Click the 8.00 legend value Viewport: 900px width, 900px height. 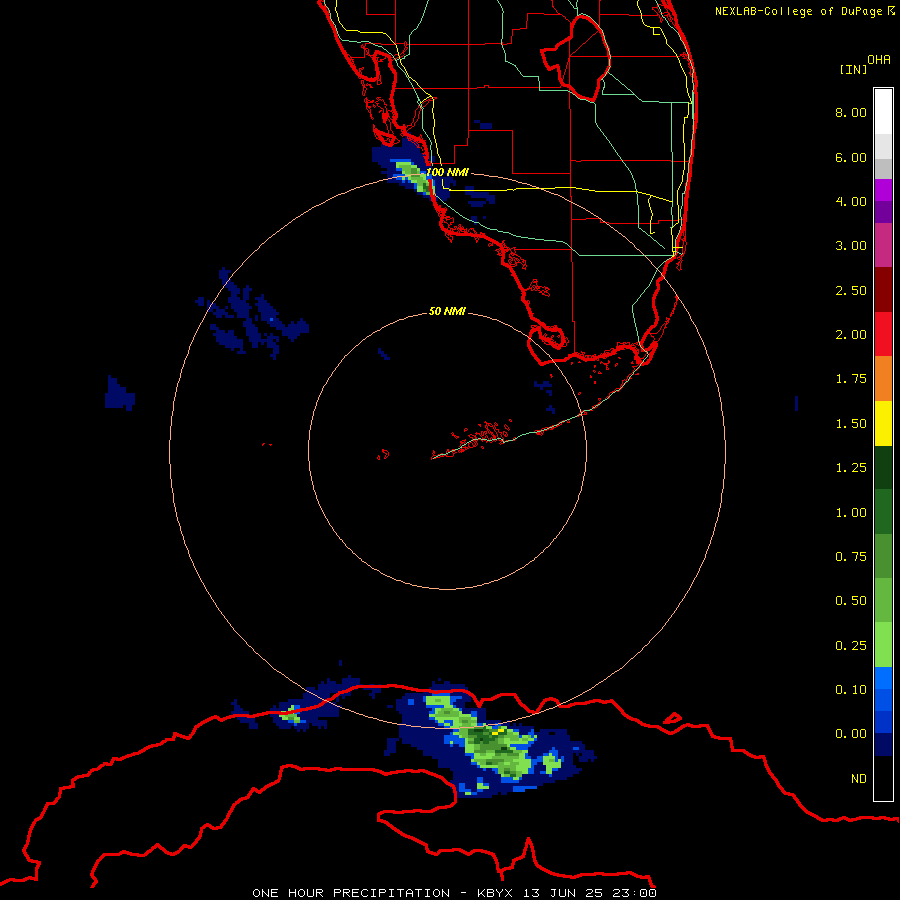[x=851, y=112]
